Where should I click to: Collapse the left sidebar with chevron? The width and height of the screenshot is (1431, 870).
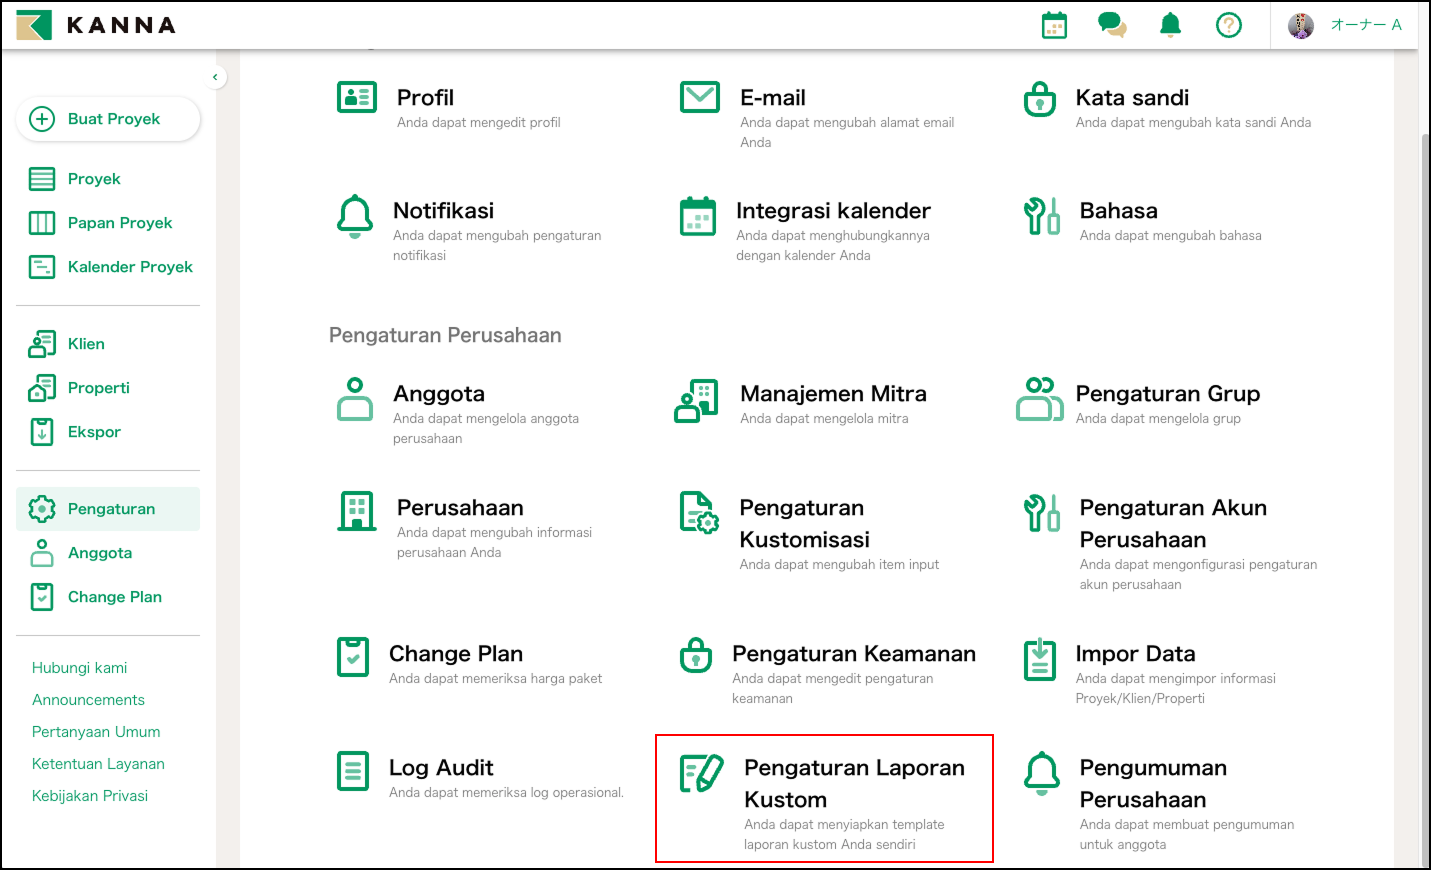pos(215,77)
